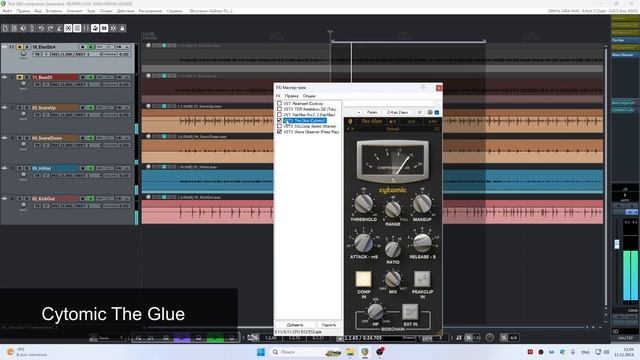Open Windows Start menu

(261, 352)
